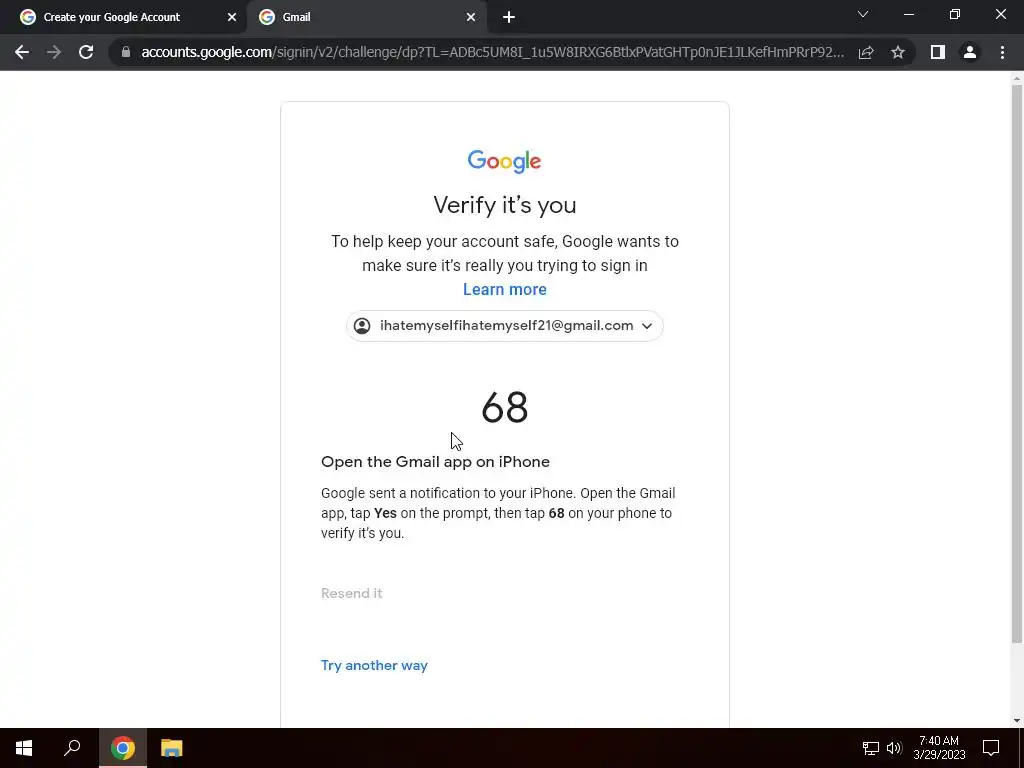1024x768 pixels.
Task: Open File Explorer from the taskbar
Action: point(172,748)
